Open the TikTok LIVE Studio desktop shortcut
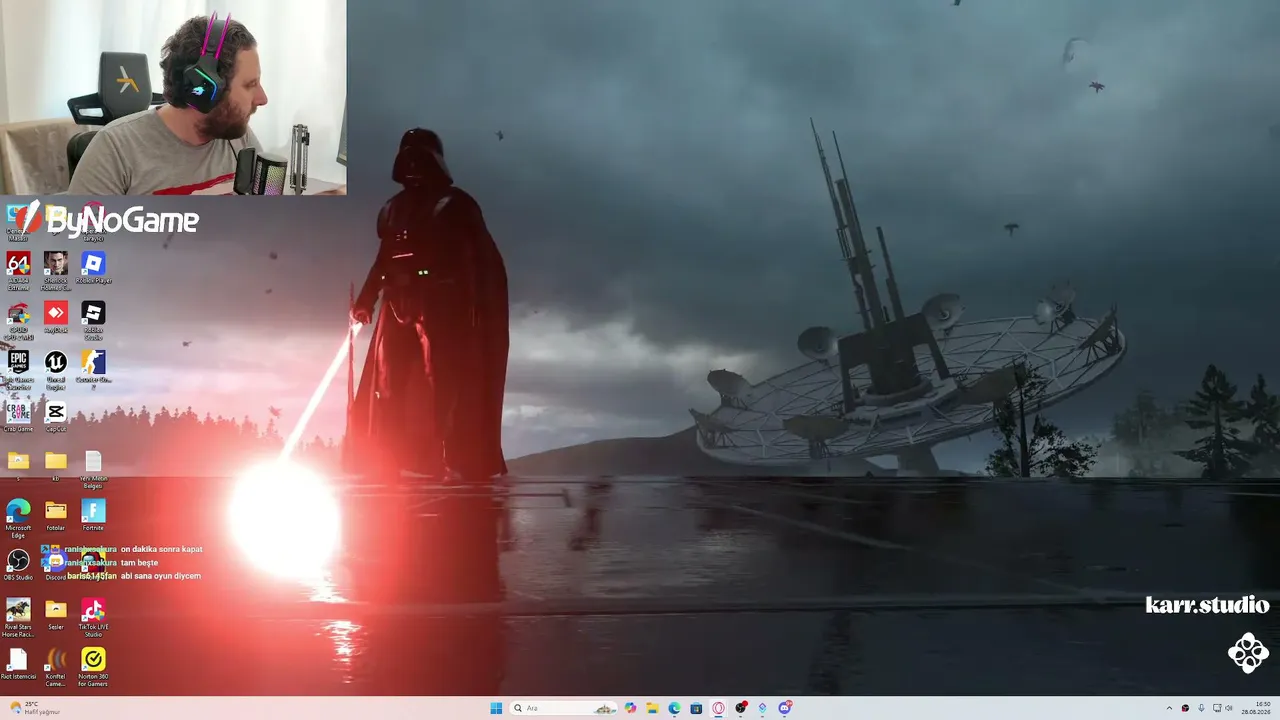The height and width of the screenshot is (720, 1280). point(93,616)
